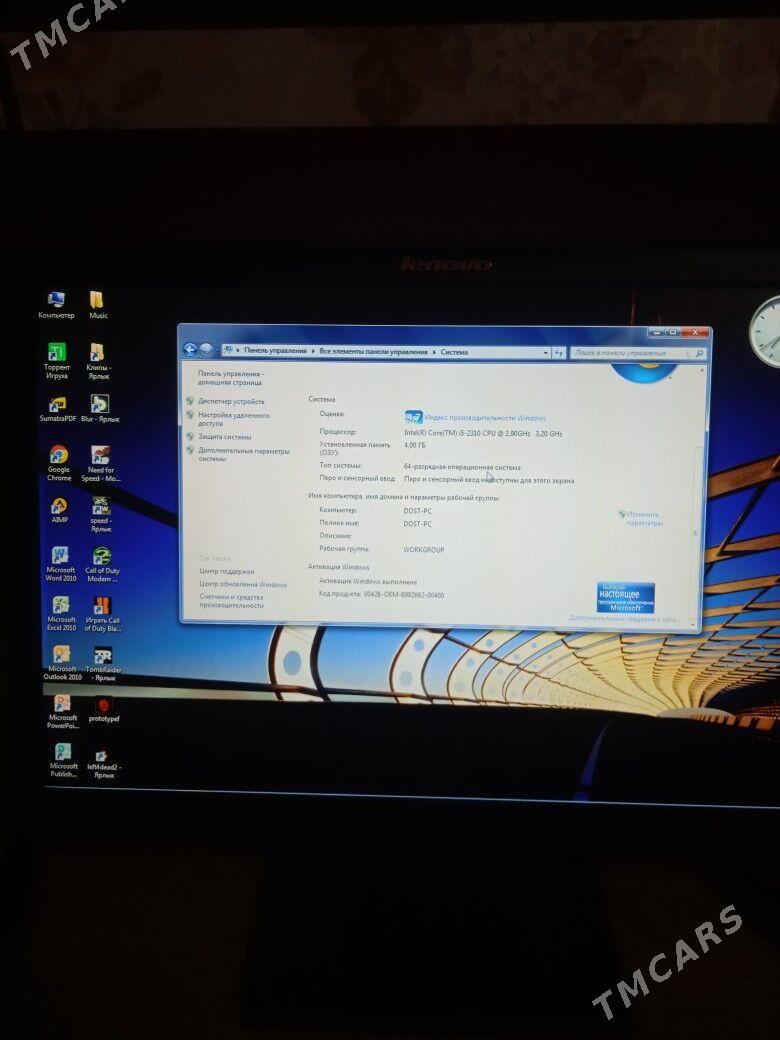Expand arrow after Все элементы панели управления
This screenshot has width=780, height=1040.
(434, 352)
